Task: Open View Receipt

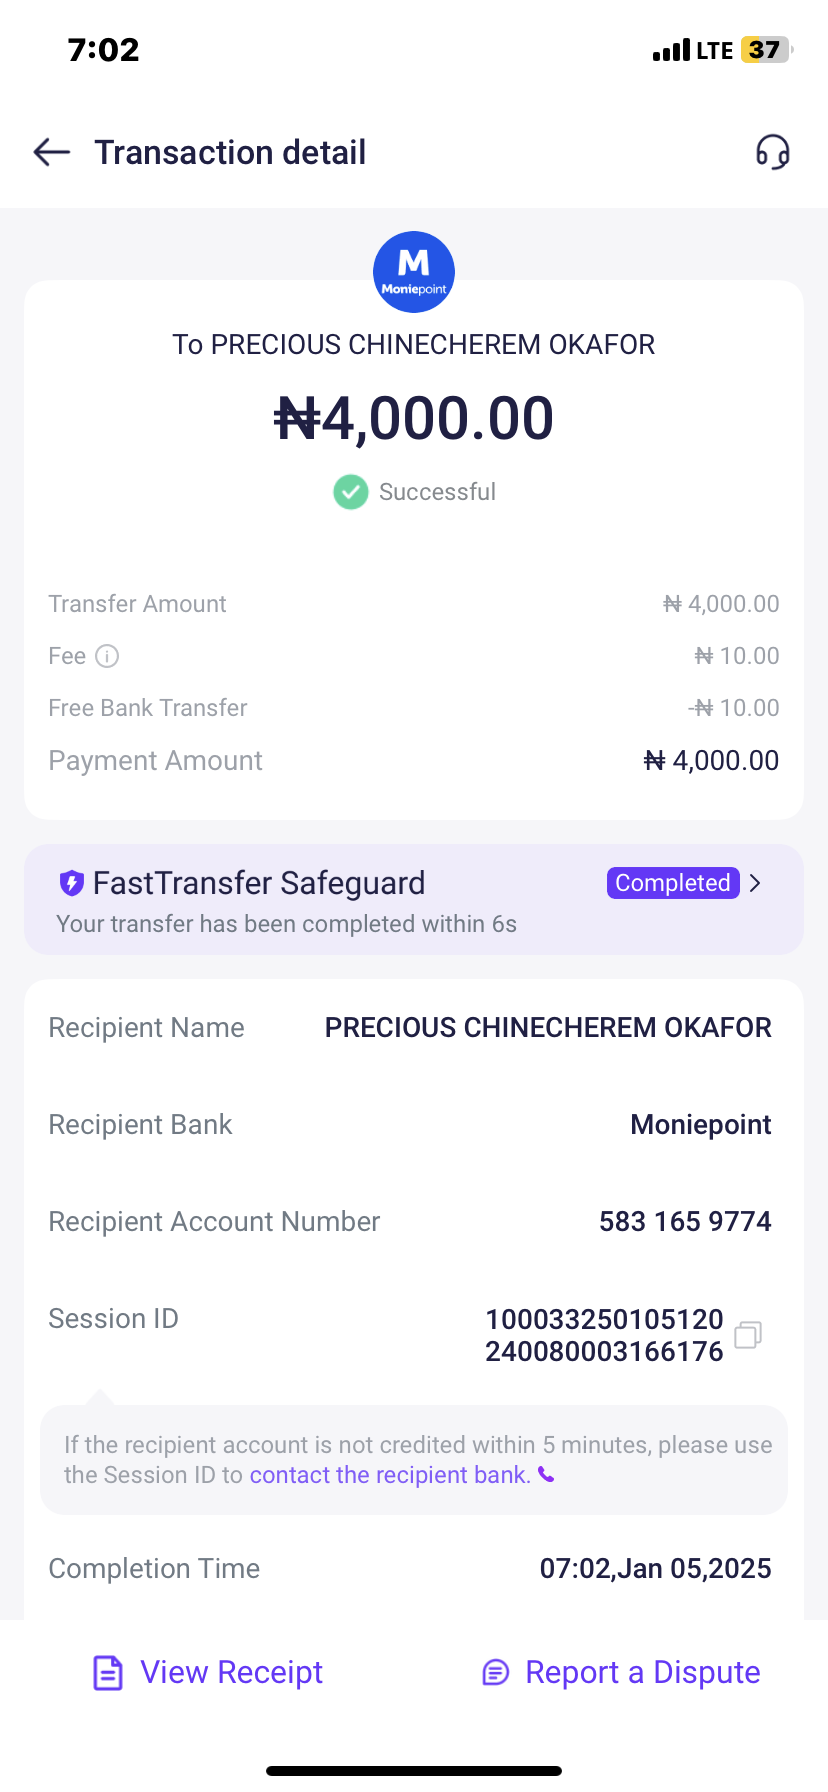Action: coord(231,1672)
